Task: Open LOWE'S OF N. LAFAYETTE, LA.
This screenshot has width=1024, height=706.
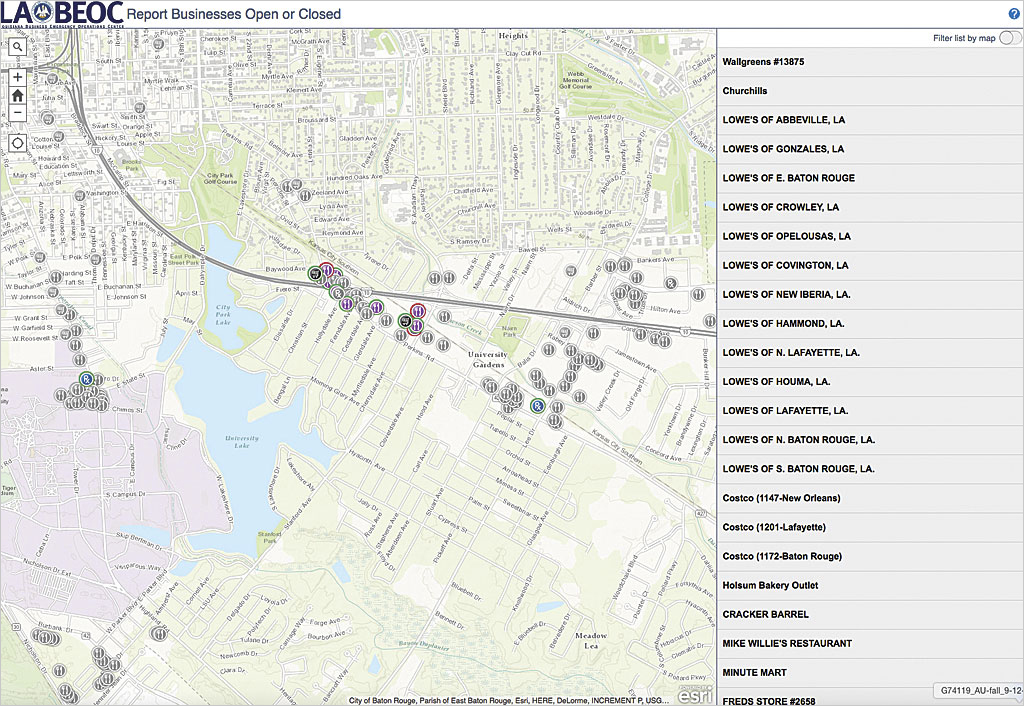Action: pos(870,353)
